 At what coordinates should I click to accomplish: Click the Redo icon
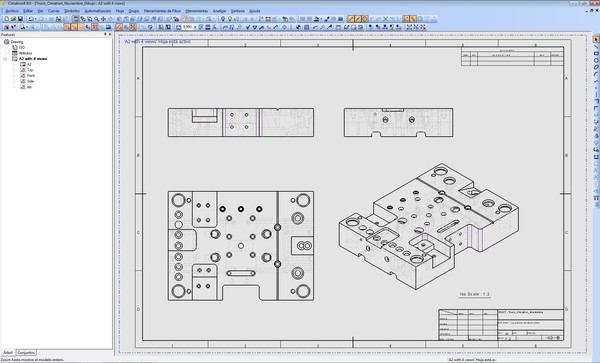[42, 18]
